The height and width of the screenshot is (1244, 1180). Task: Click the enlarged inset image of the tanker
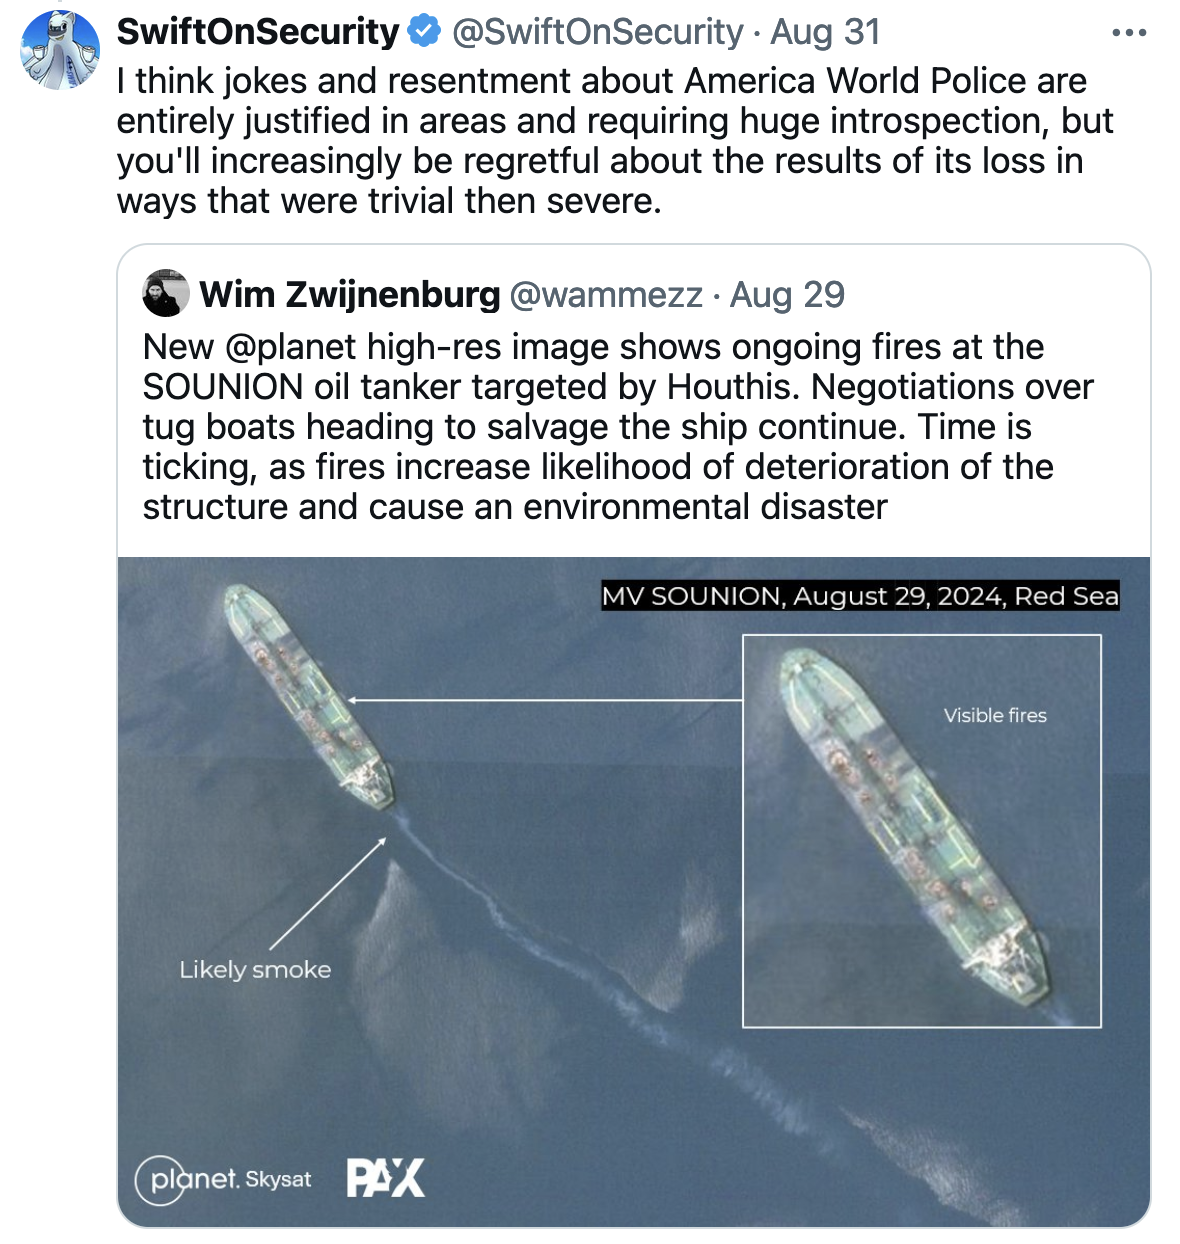coord(921,830)
